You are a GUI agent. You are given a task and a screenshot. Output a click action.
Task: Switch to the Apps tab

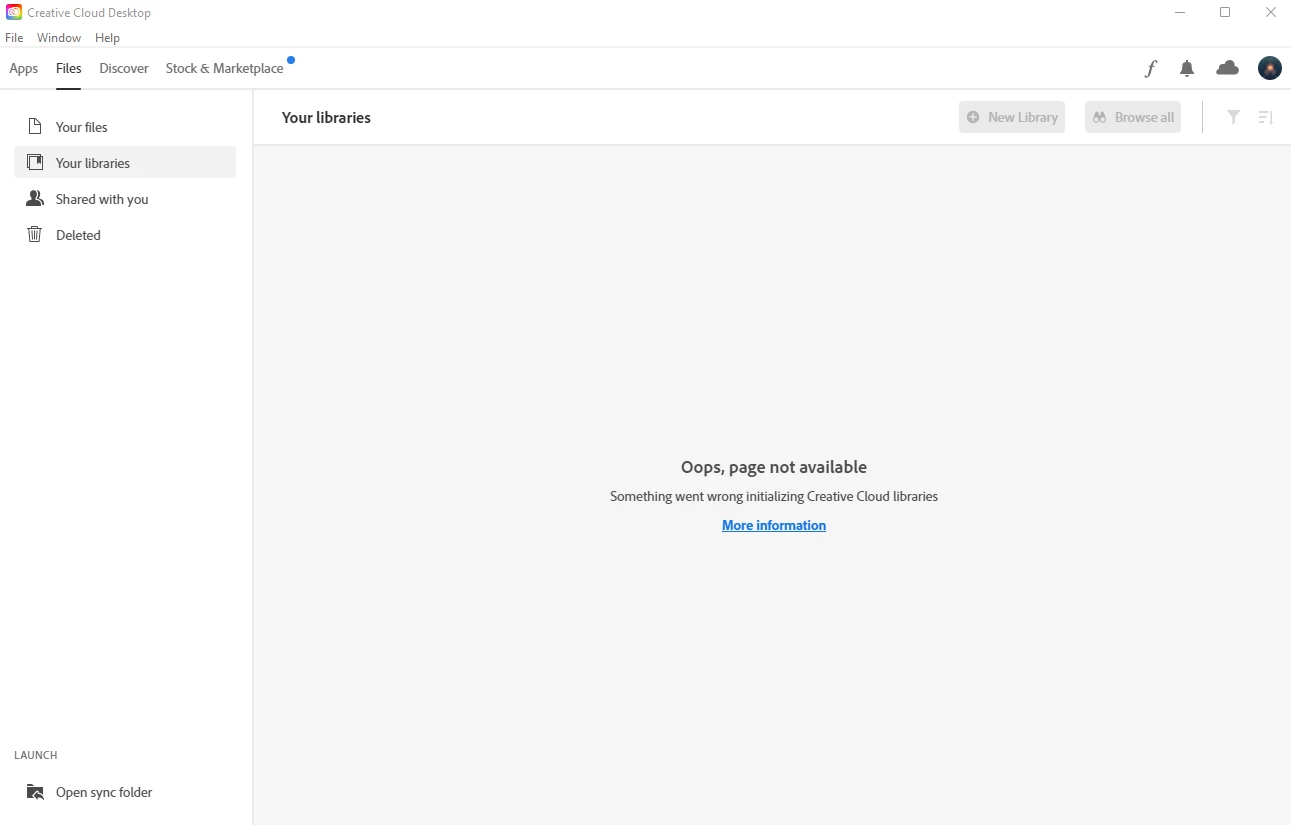pyautogui.click(x=24, y=68)
